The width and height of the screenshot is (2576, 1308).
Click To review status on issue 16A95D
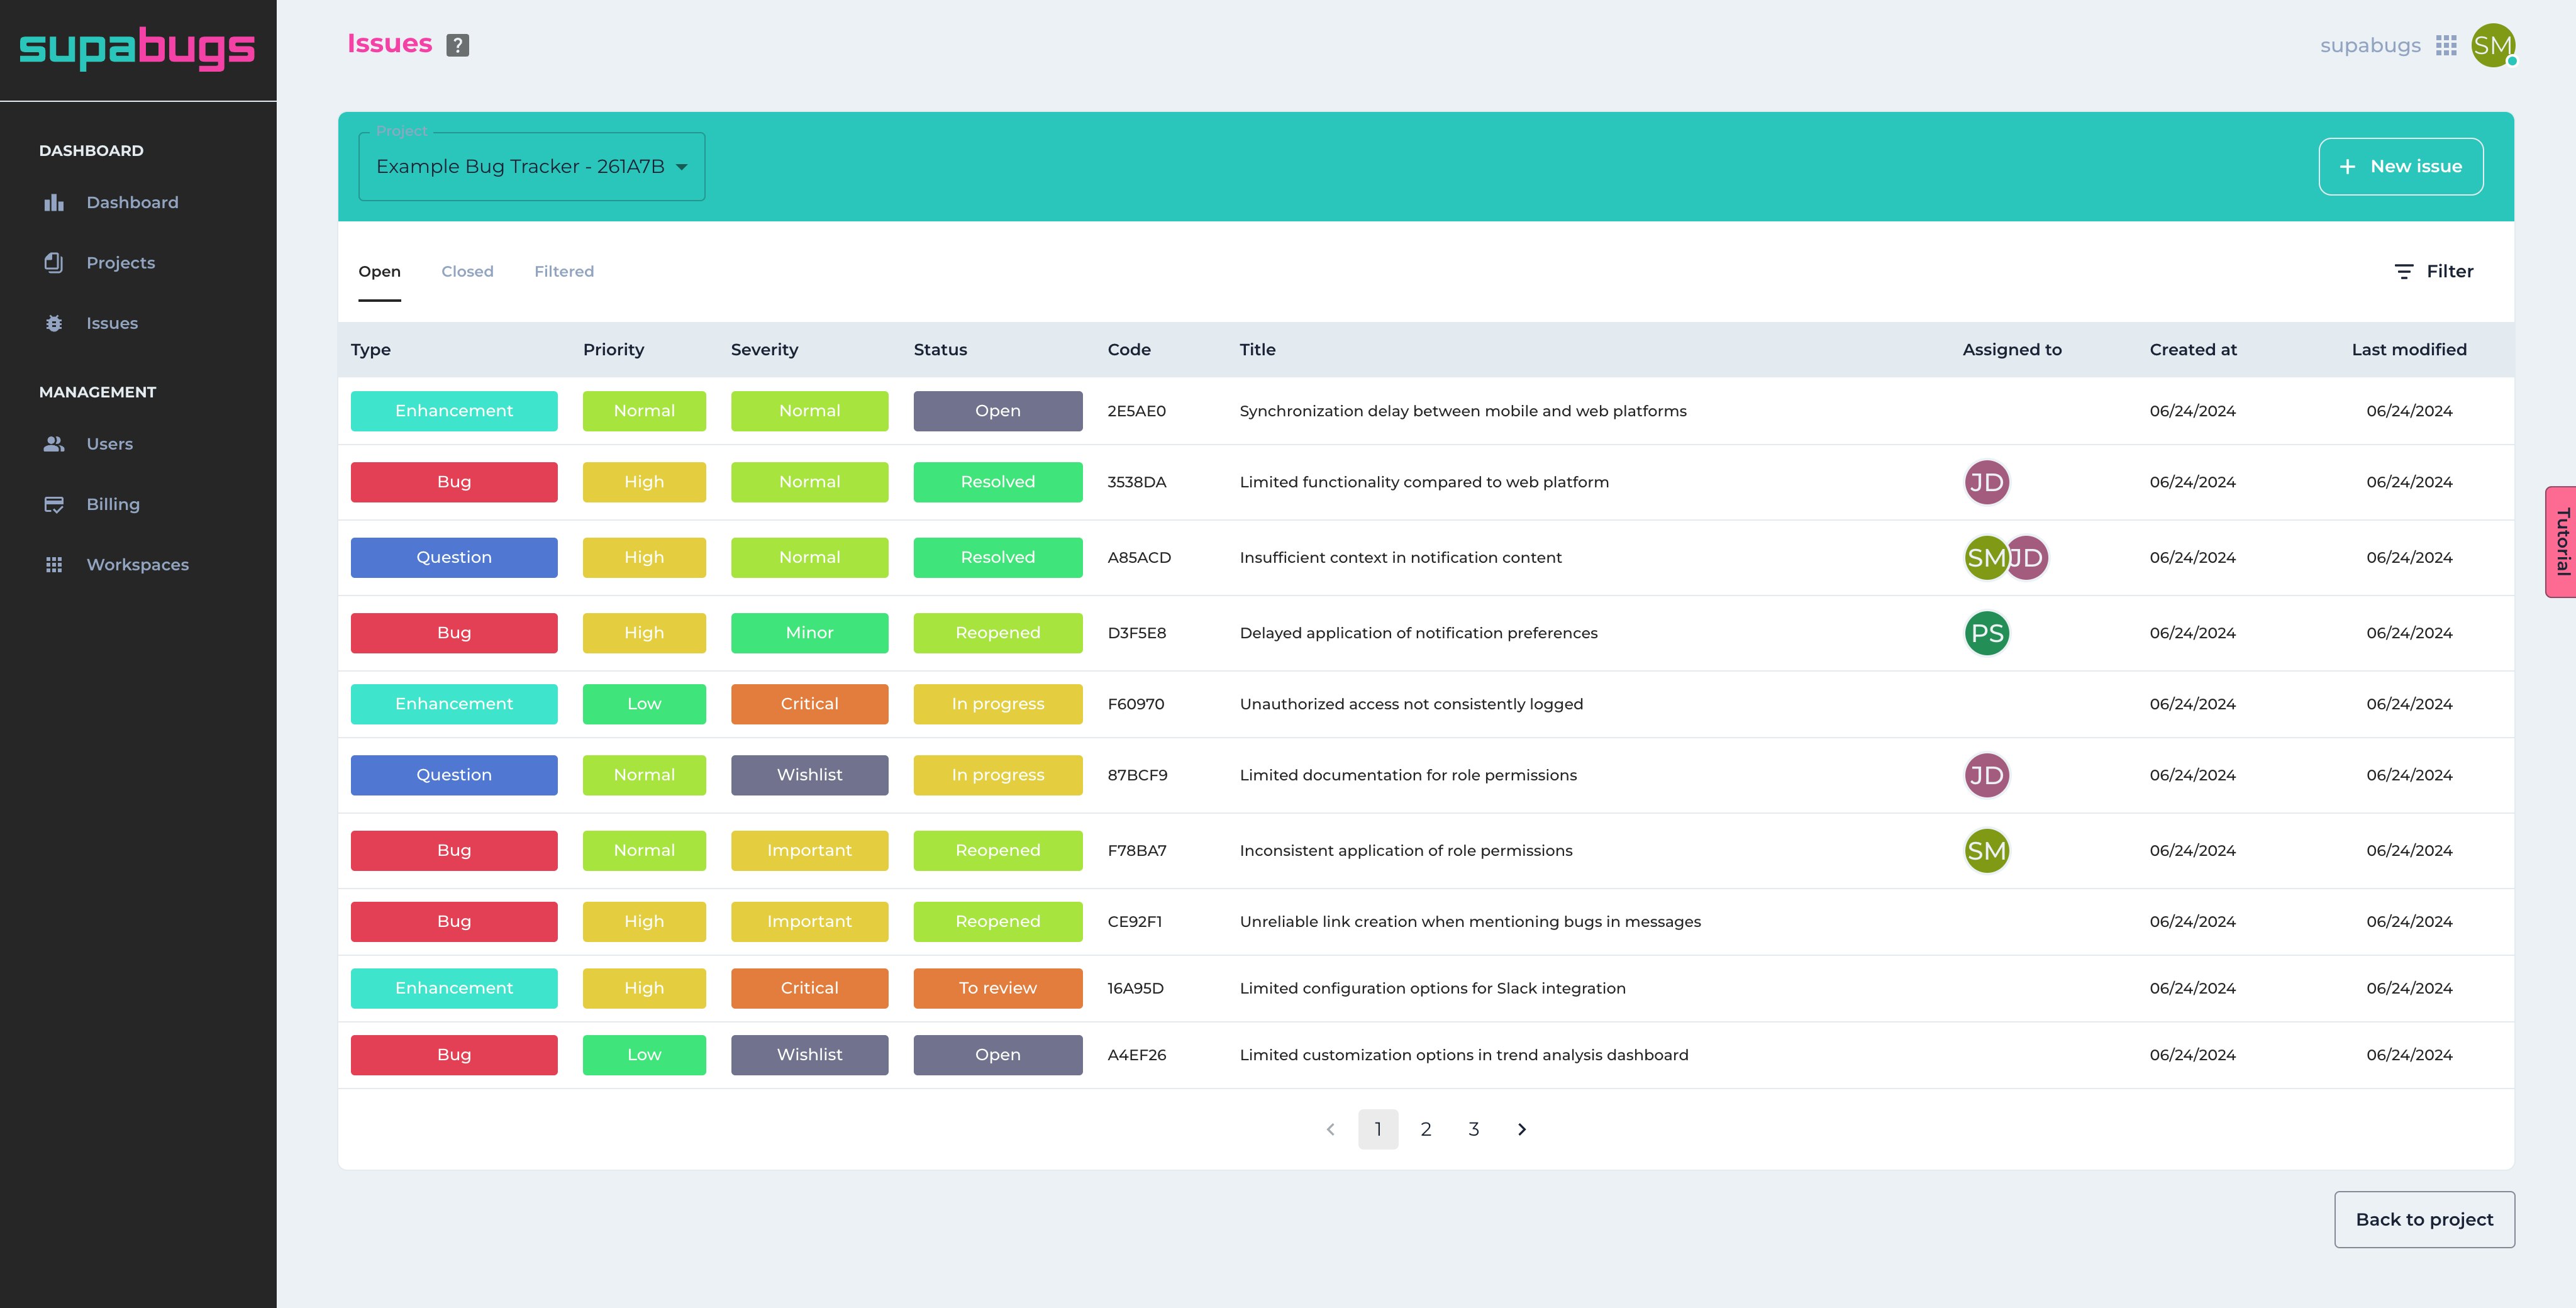pos(998,988)
